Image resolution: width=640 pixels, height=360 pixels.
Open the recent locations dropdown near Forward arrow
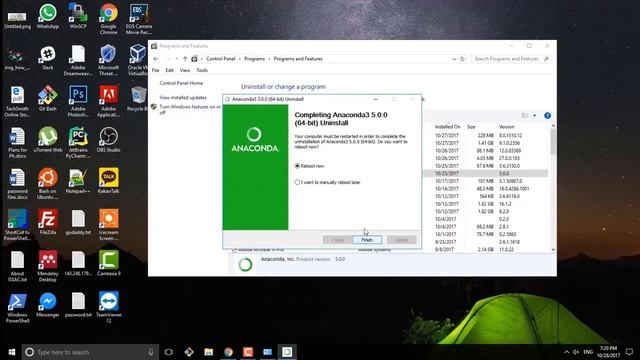coord(176,59)
